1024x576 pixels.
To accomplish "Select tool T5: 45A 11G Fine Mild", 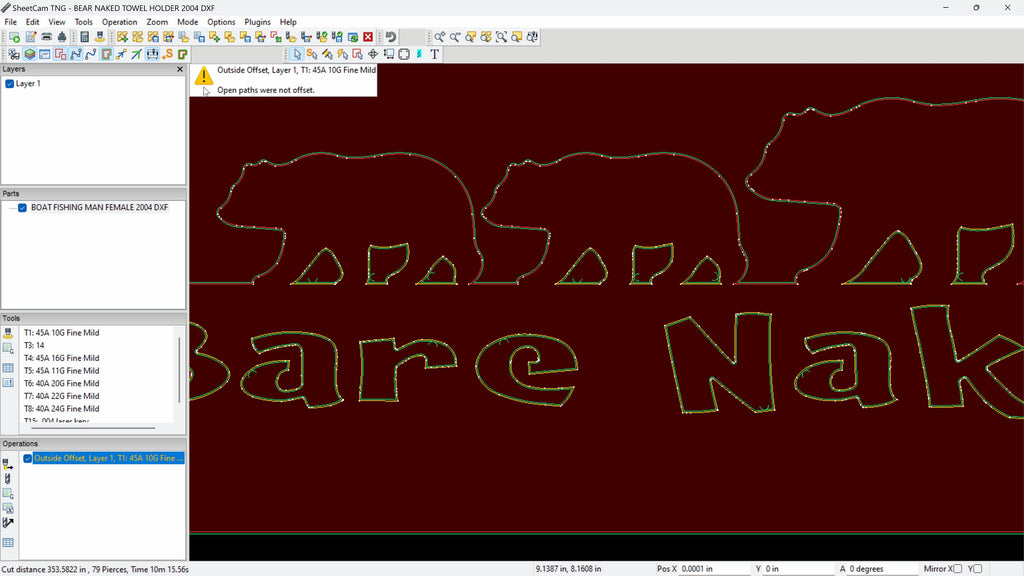I will [61, 371].
